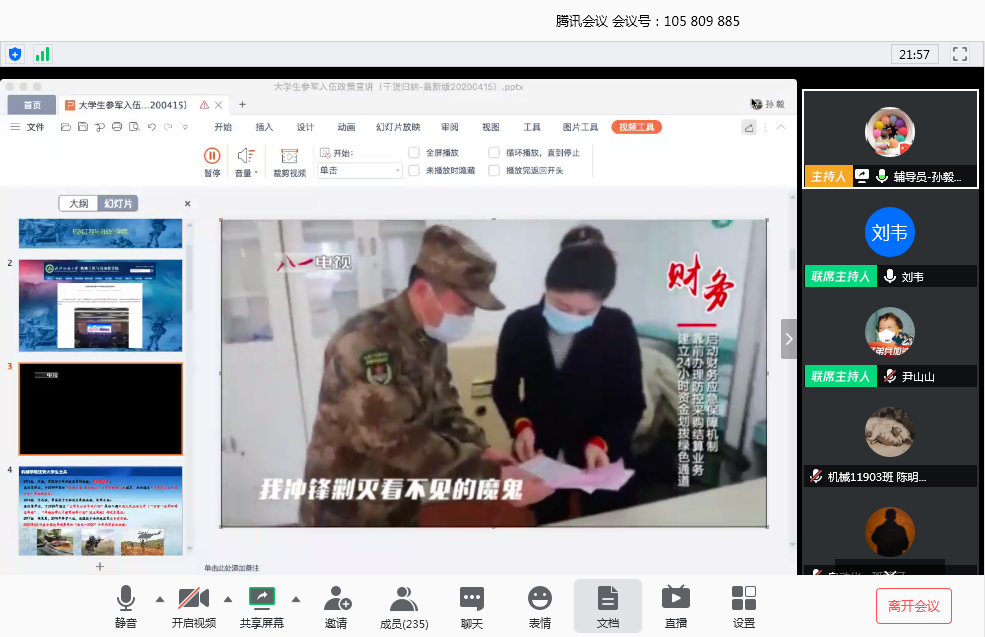The height and width of the screenshot is (637, 985).
Task: Enable the 全屏播放 checkbox
Action: [x=414, y=153]
